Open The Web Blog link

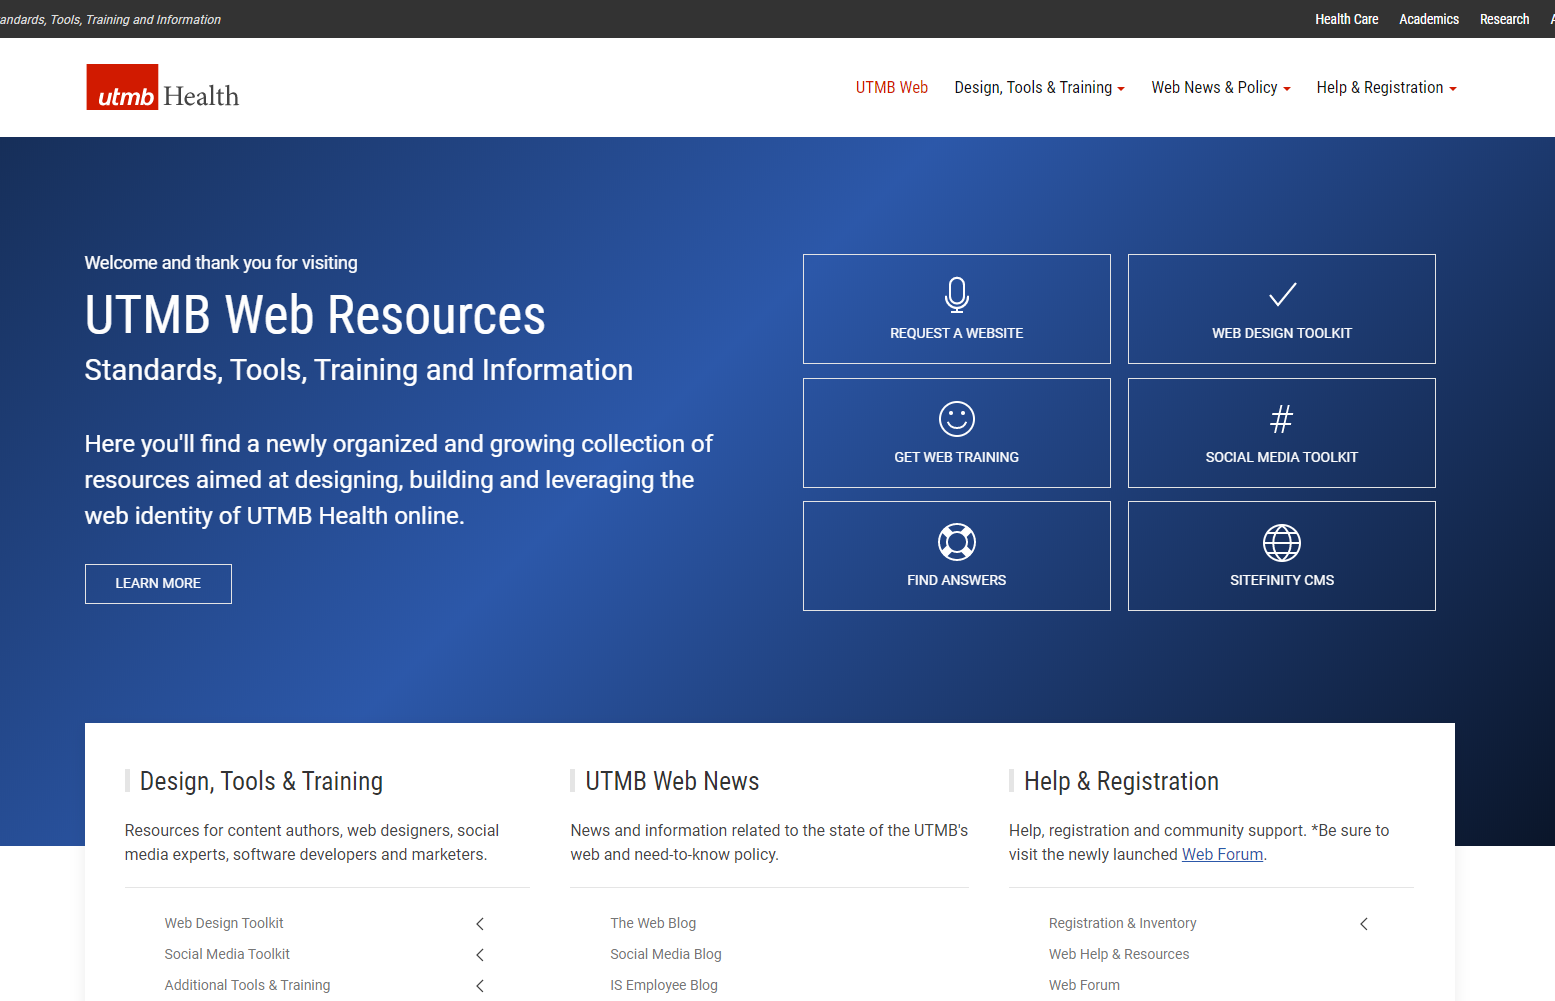click(x=653, y=923)
